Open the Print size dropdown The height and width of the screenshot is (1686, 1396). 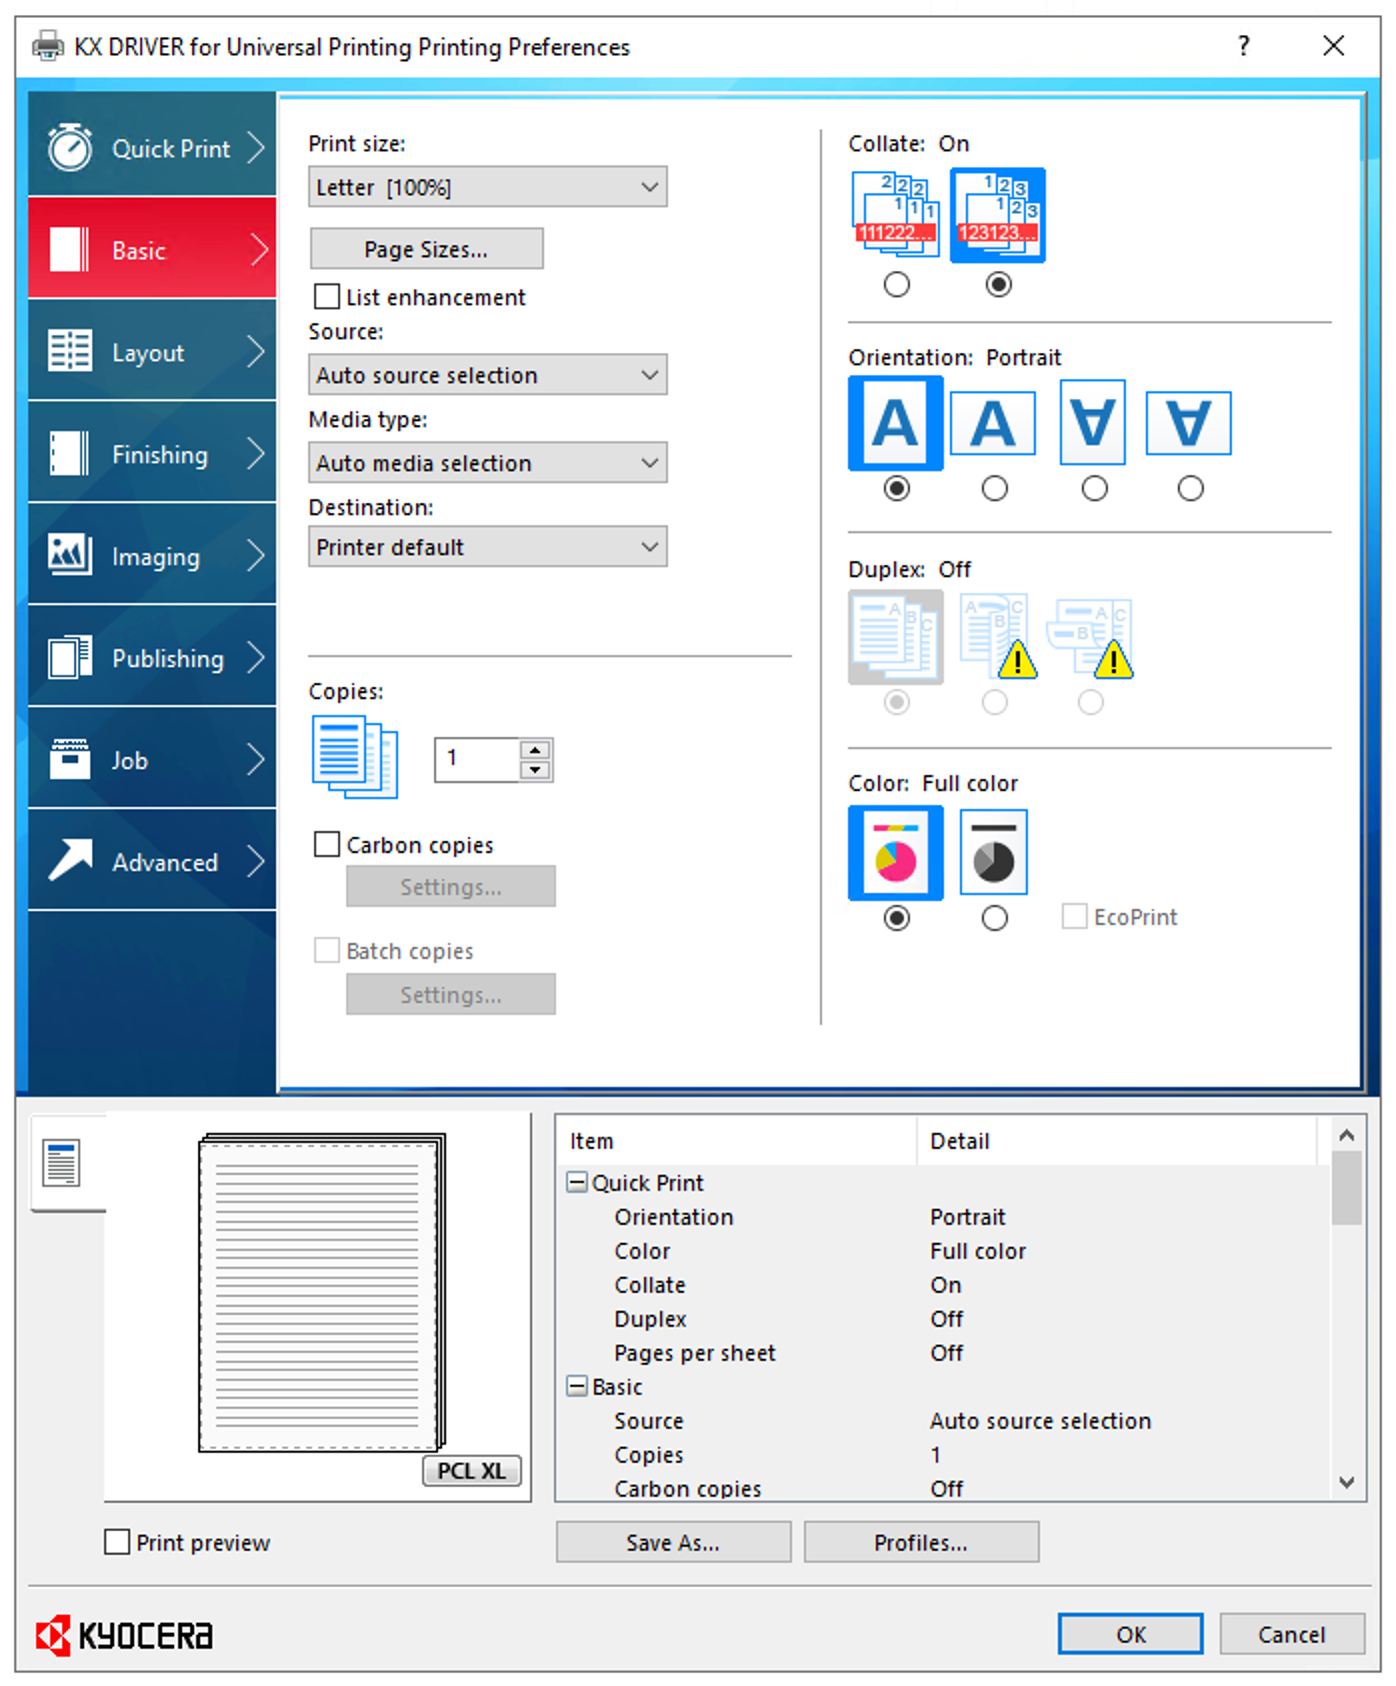point(487,187)
